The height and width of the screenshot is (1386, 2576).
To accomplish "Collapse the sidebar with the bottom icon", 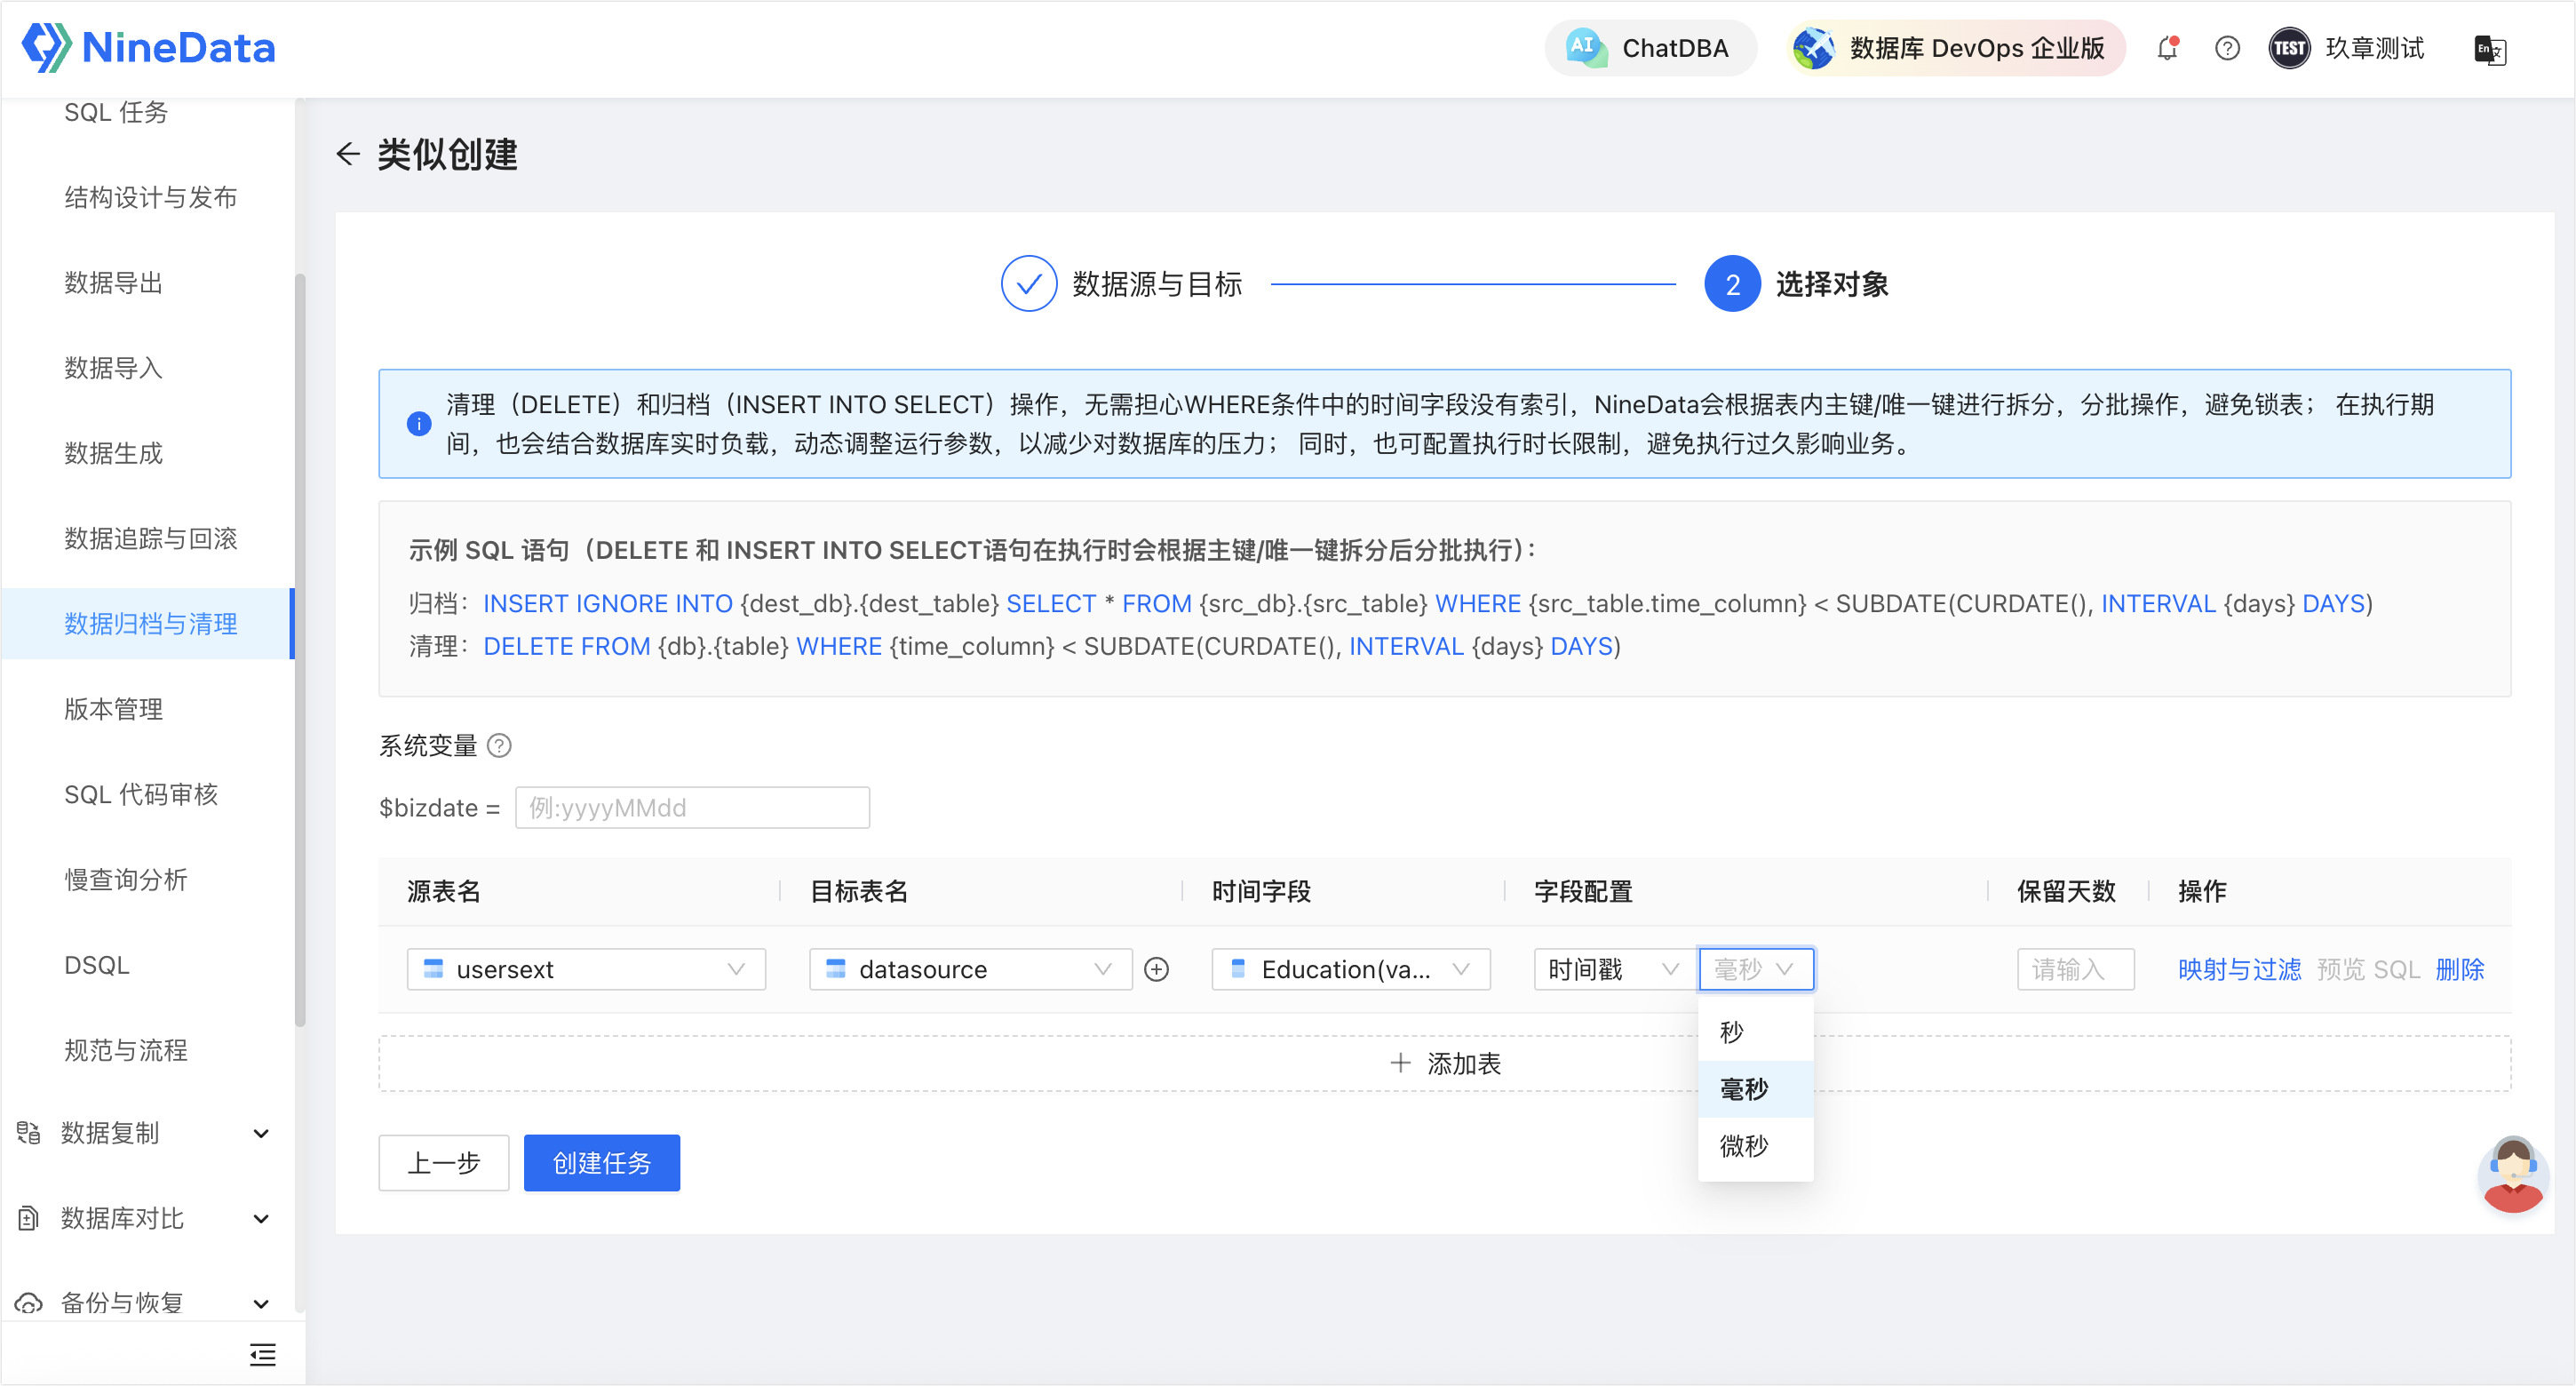I will tap(262, 1354).
